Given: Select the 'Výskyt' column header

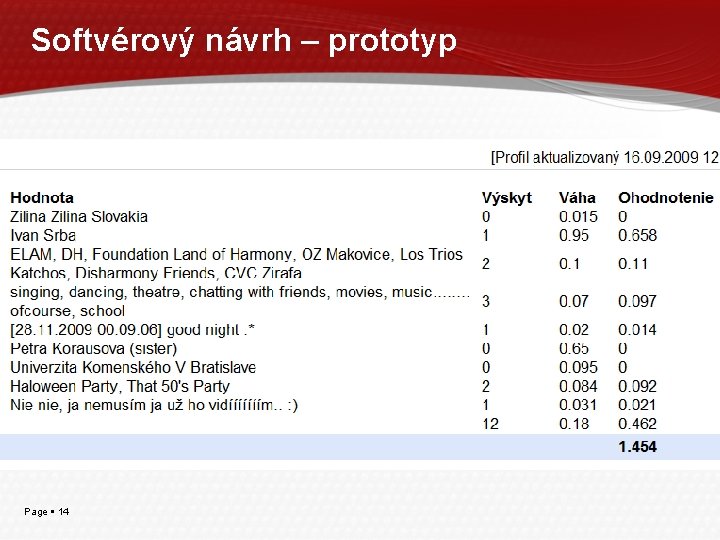Looking at the screenshot, I should (x=507, y=198).
